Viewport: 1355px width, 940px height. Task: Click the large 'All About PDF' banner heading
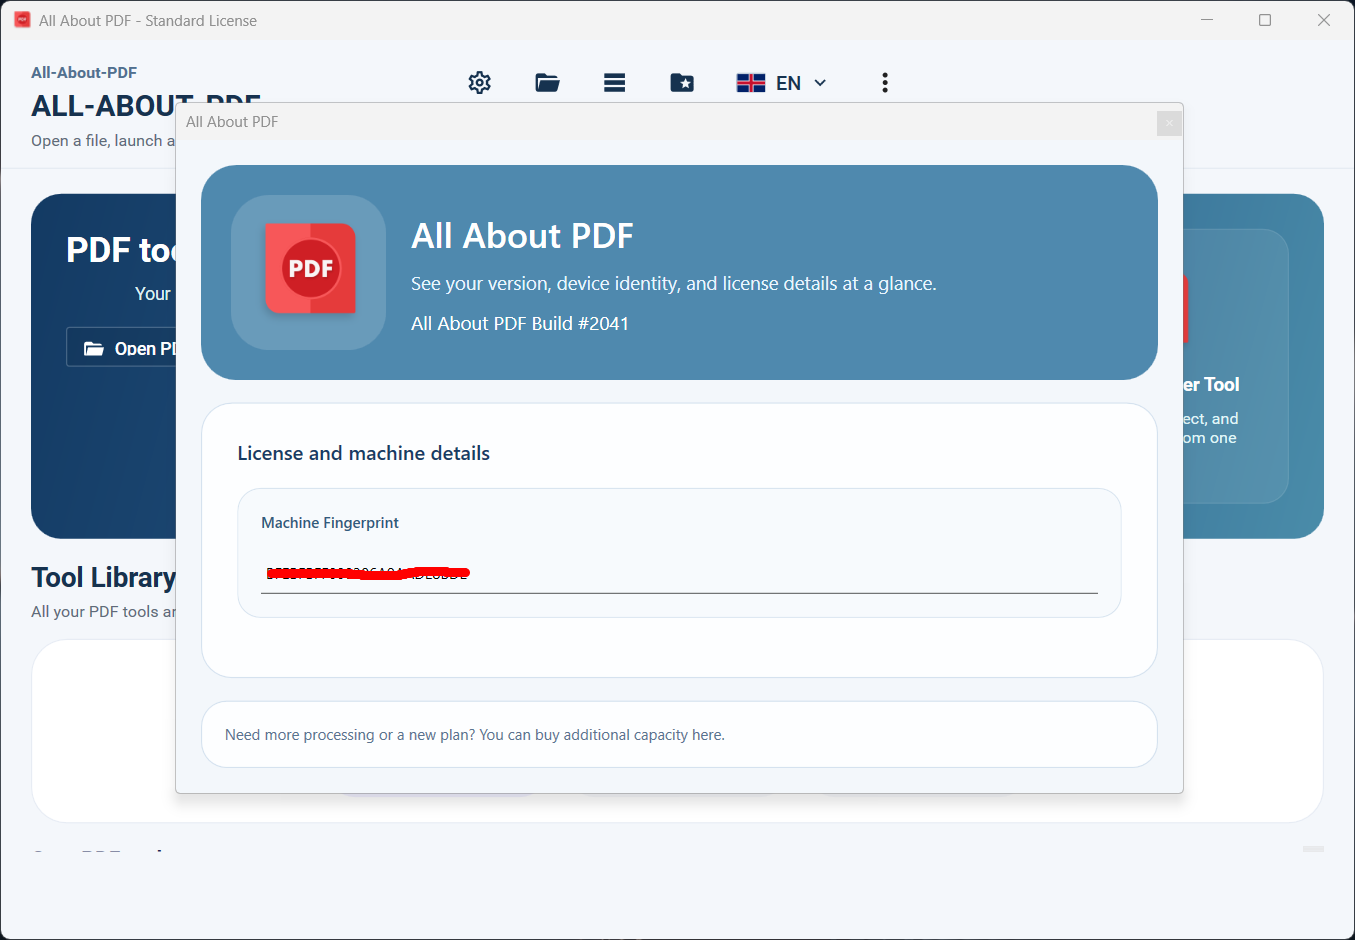click(x=522, y=236)
